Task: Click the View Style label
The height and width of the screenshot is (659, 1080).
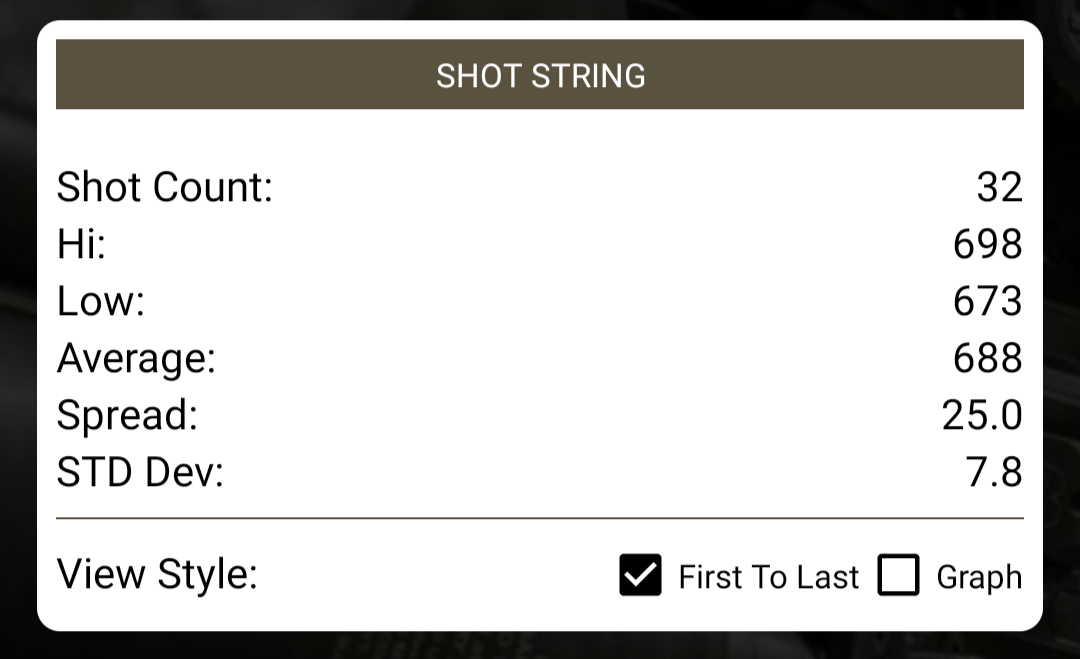Action: pyautogui.click(x=157, y=574)
